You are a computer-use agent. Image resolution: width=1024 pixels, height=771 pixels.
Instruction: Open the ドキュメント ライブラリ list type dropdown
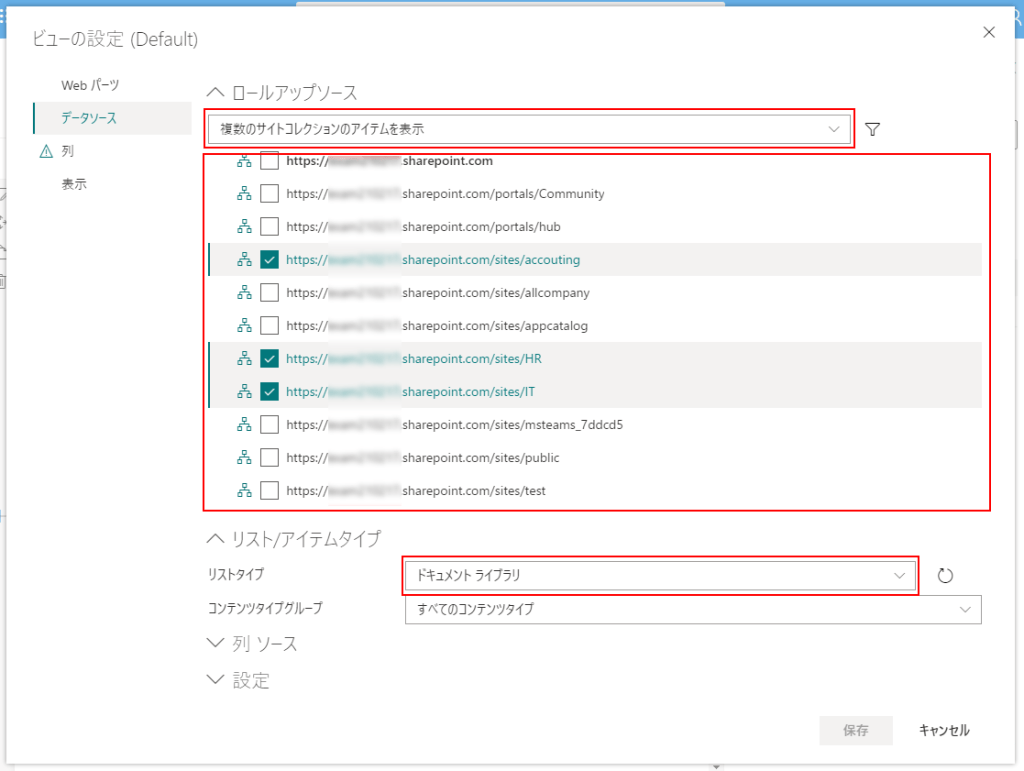coord(660,575)
